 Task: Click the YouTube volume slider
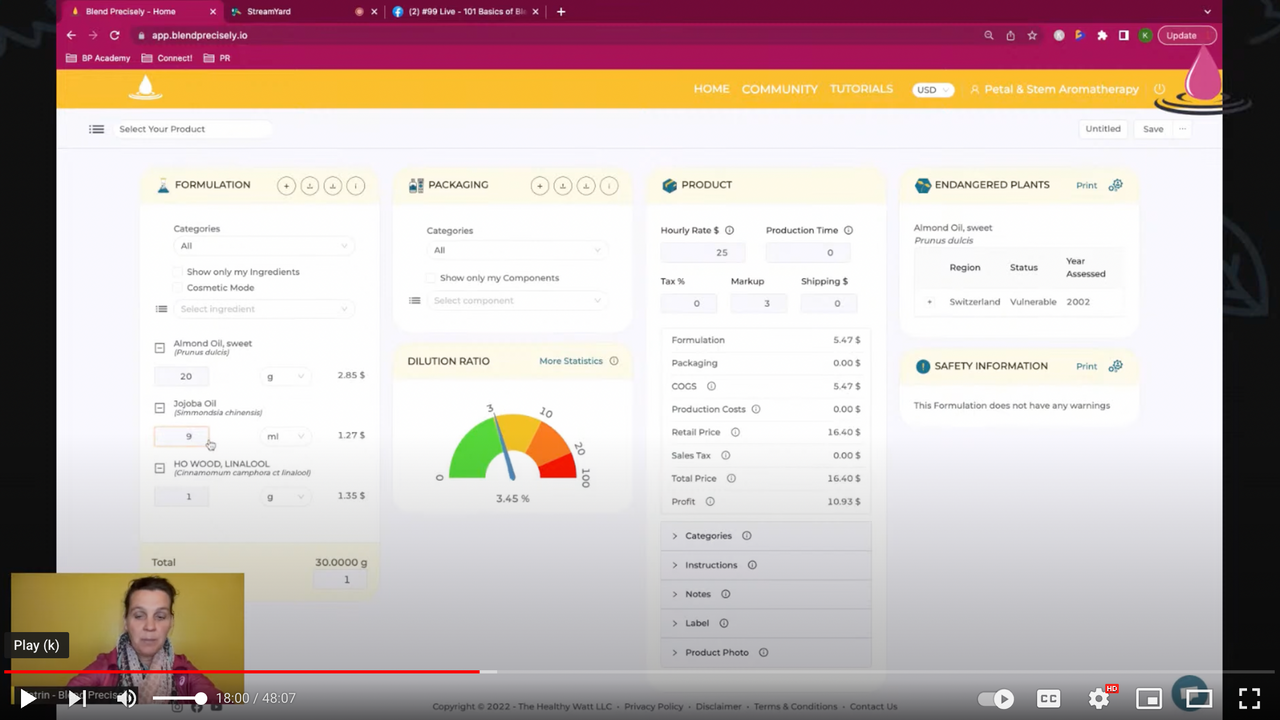coord(179,698)
